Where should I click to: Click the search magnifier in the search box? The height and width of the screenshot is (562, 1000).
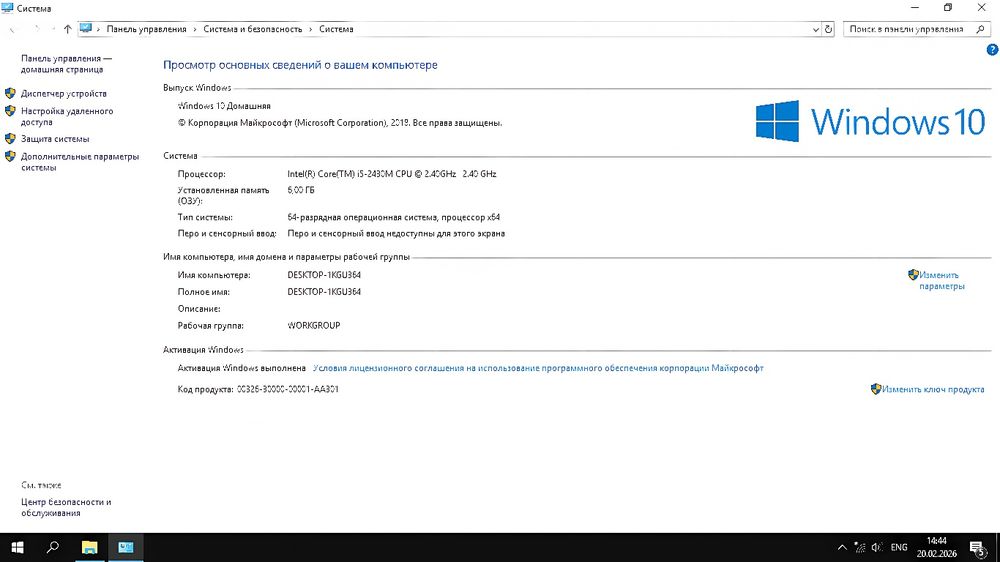point(980,29)
